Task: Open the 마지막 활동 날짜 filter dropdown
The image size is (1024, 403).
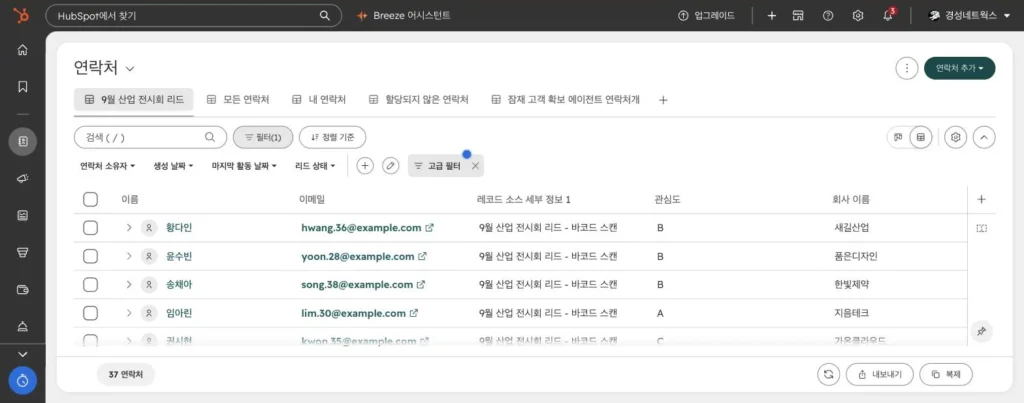Action: click(244, 166)
